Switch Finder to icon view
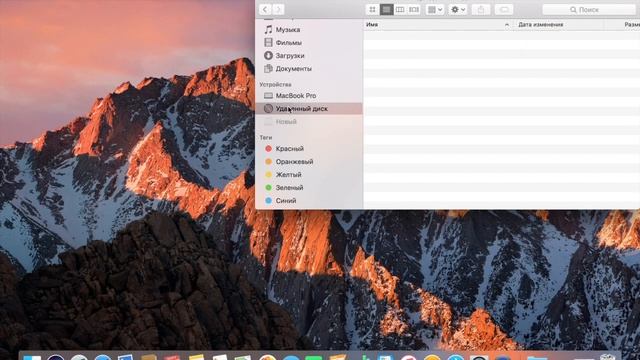 372,9
